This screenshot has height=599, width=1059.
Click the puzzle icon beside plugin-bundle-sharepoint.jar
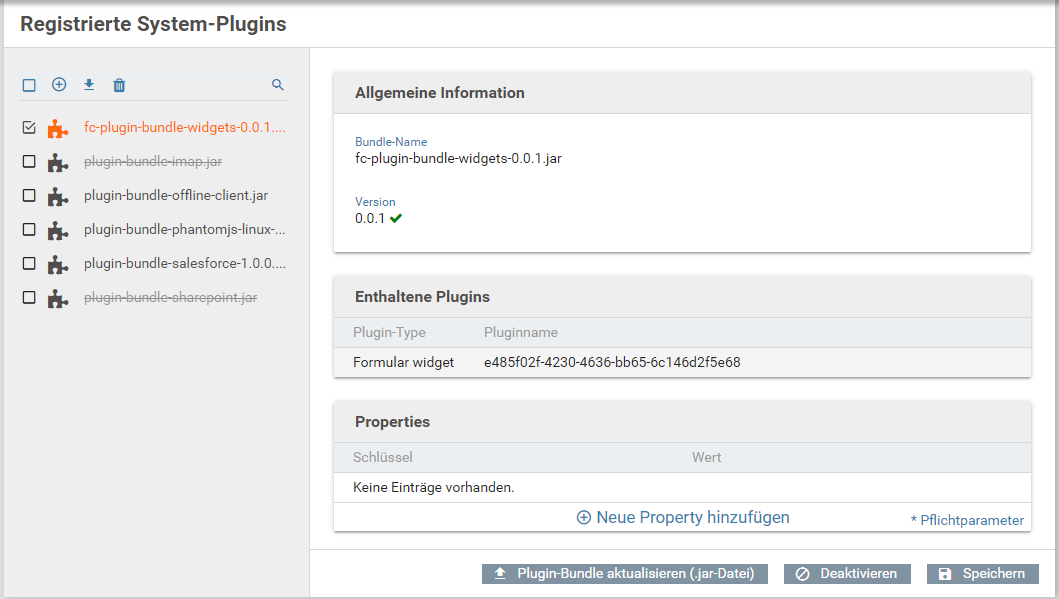58,298
